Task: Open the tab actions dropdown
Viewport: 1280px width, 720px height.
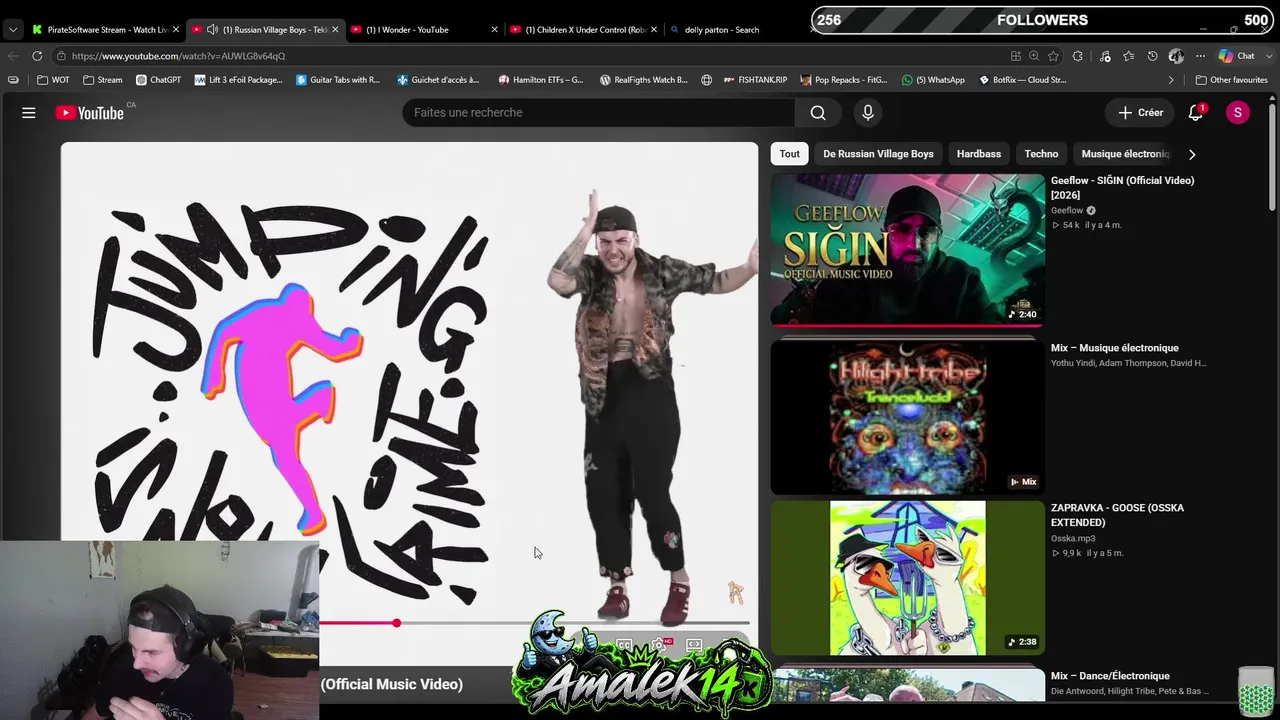Action: [x=13, y=30]
